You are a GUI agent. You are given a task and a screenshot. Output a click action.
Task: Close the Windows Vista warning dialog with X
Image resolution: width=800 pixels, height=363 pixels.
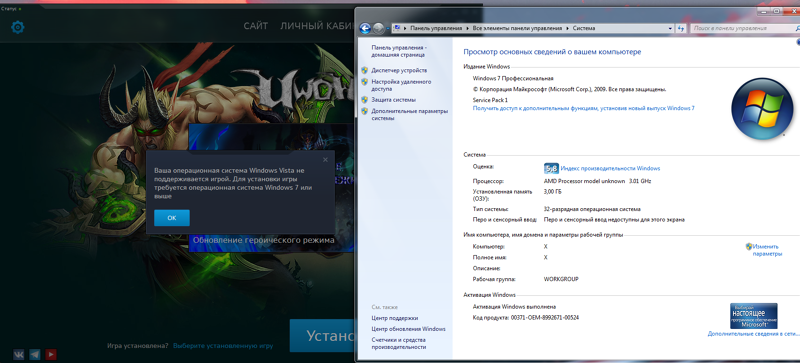tap(326, 160)
